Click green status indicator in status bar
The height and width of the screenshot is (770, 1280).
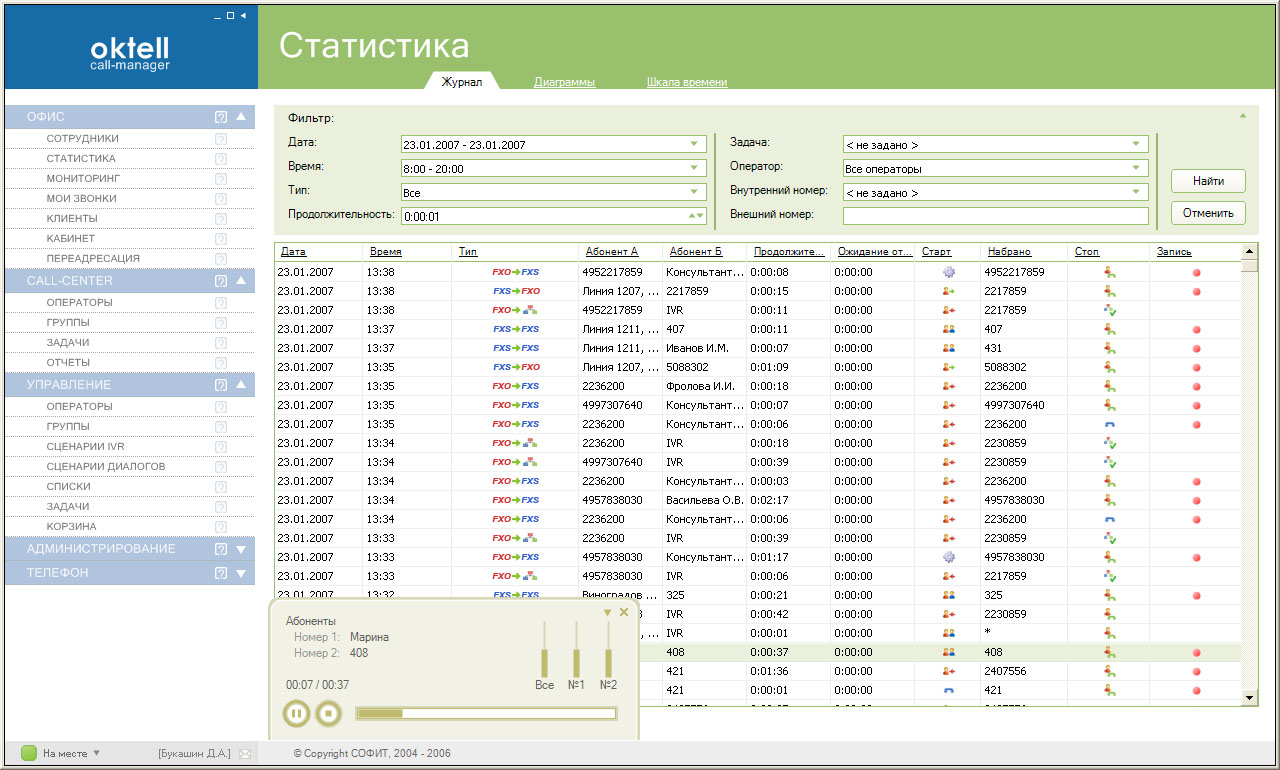click(x=29, y=753)
